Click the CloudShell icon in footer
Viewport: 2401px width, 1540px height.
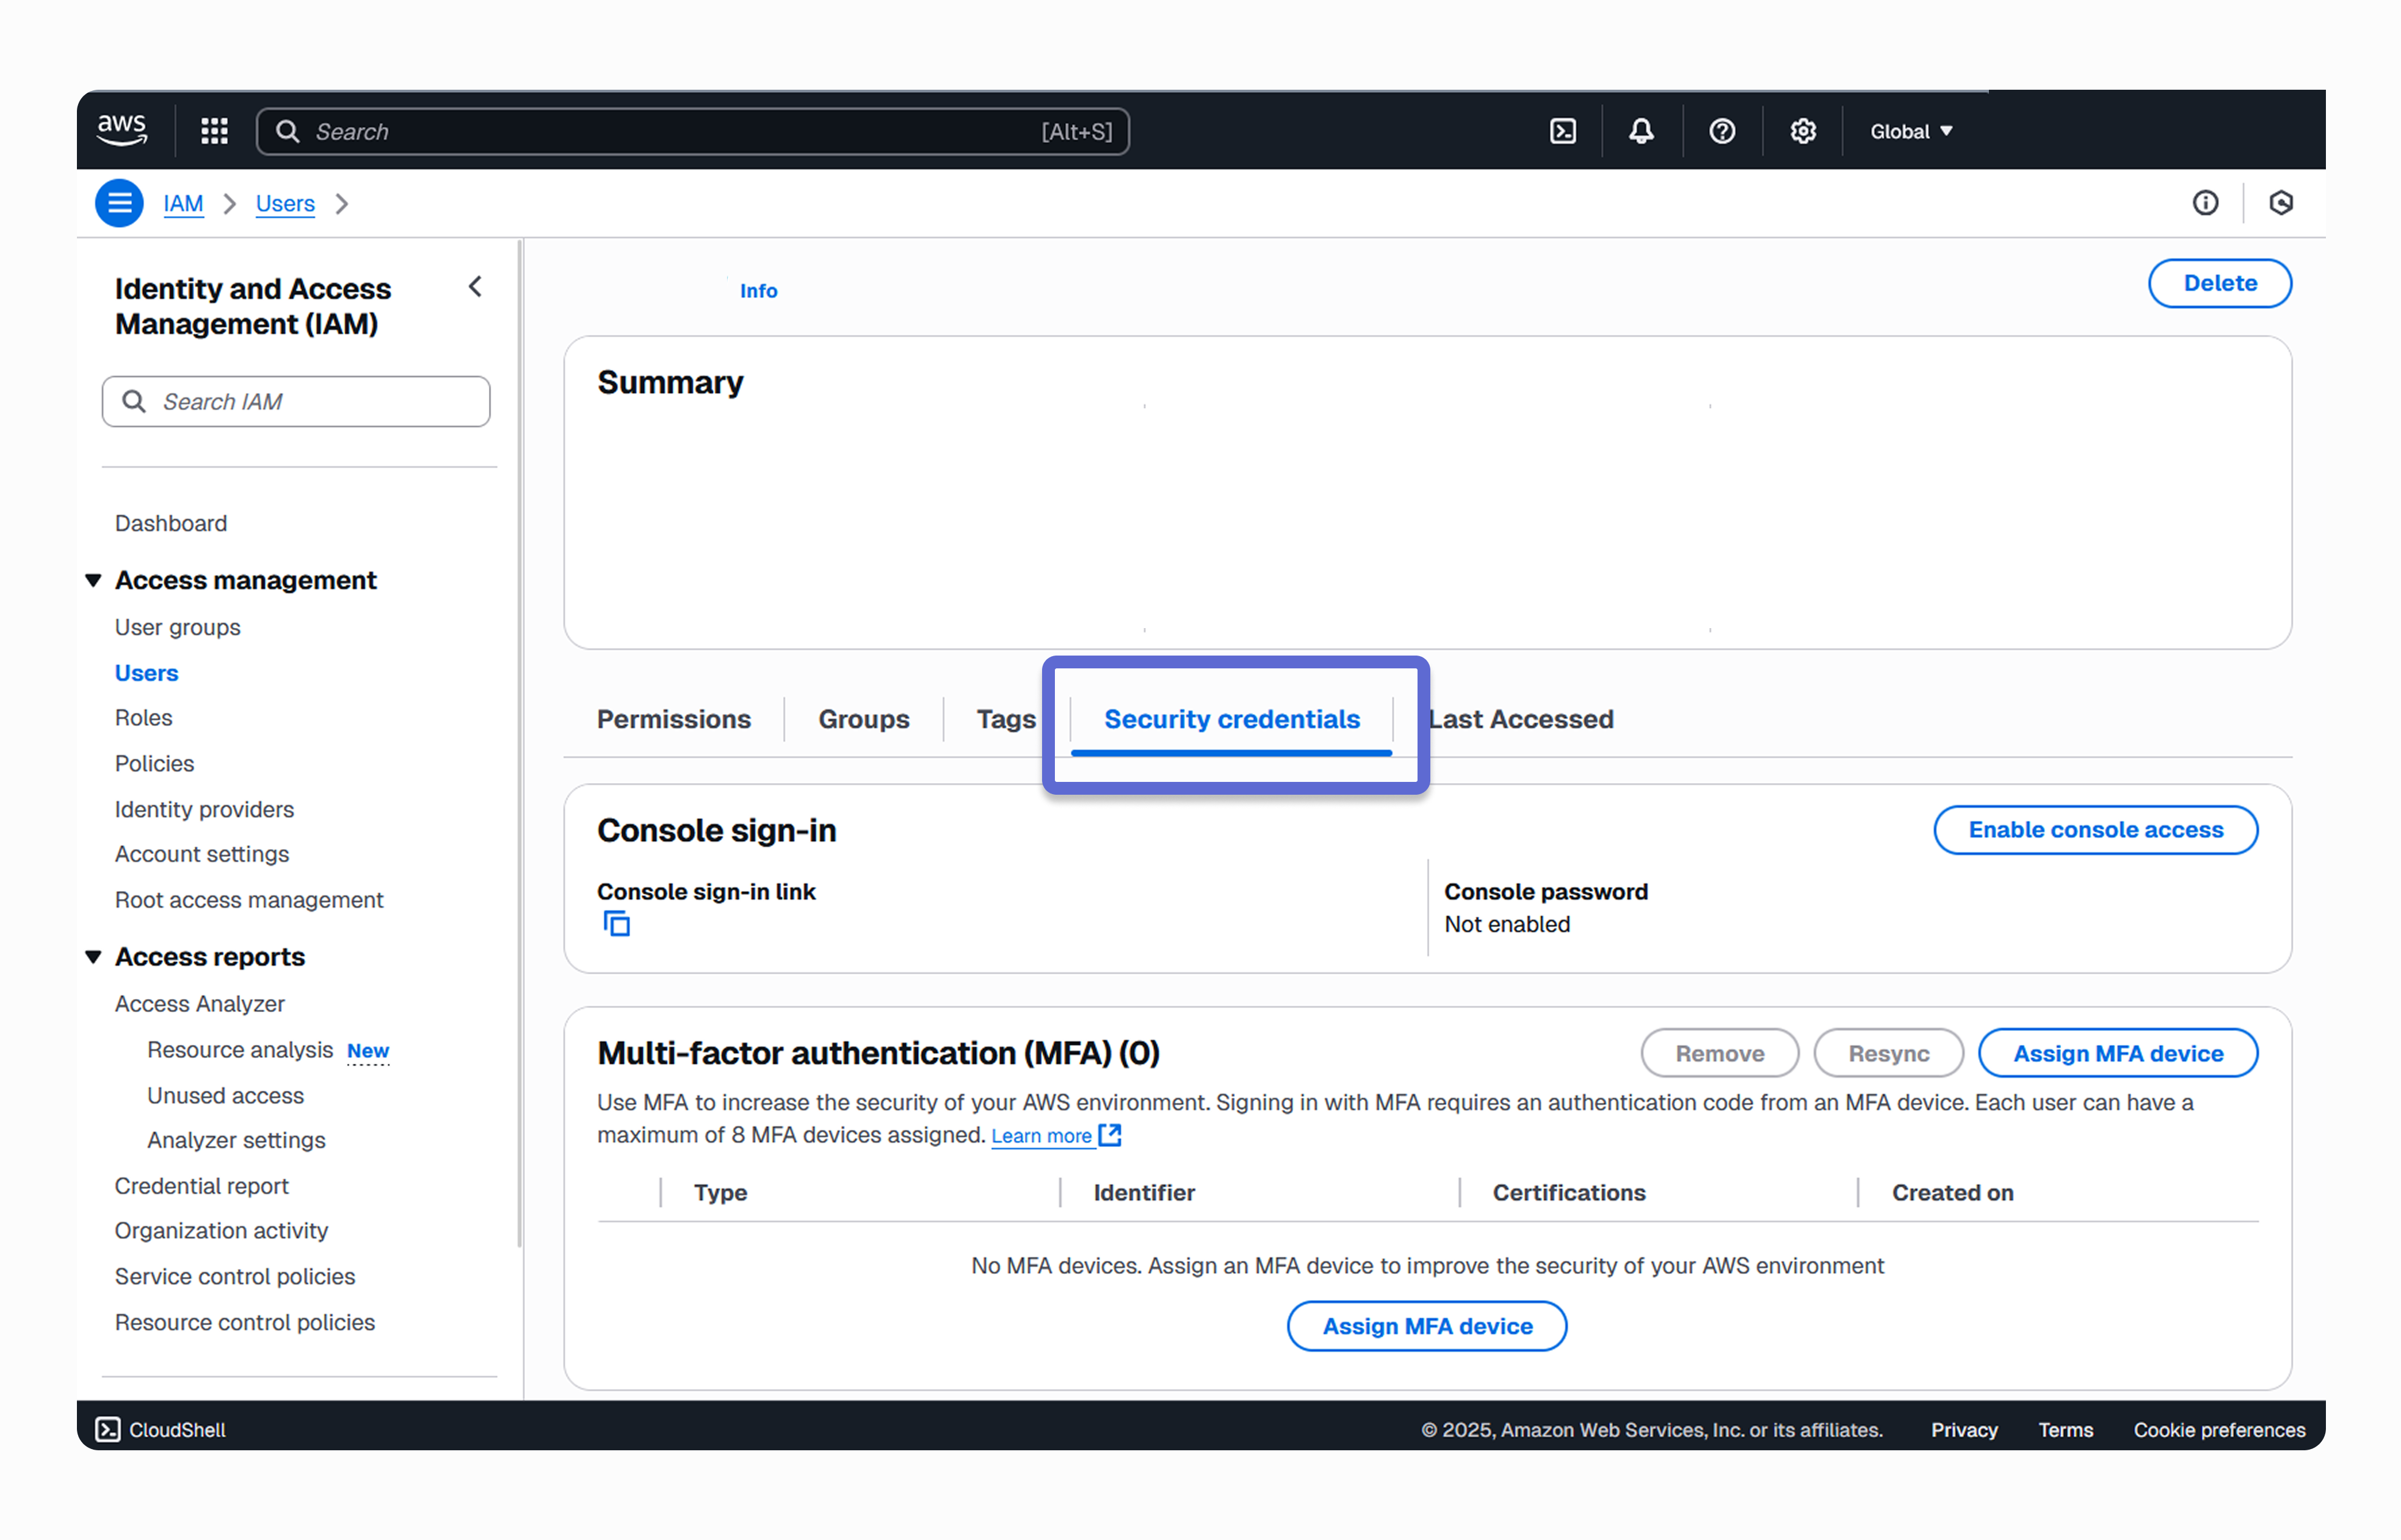(108, 1430)
